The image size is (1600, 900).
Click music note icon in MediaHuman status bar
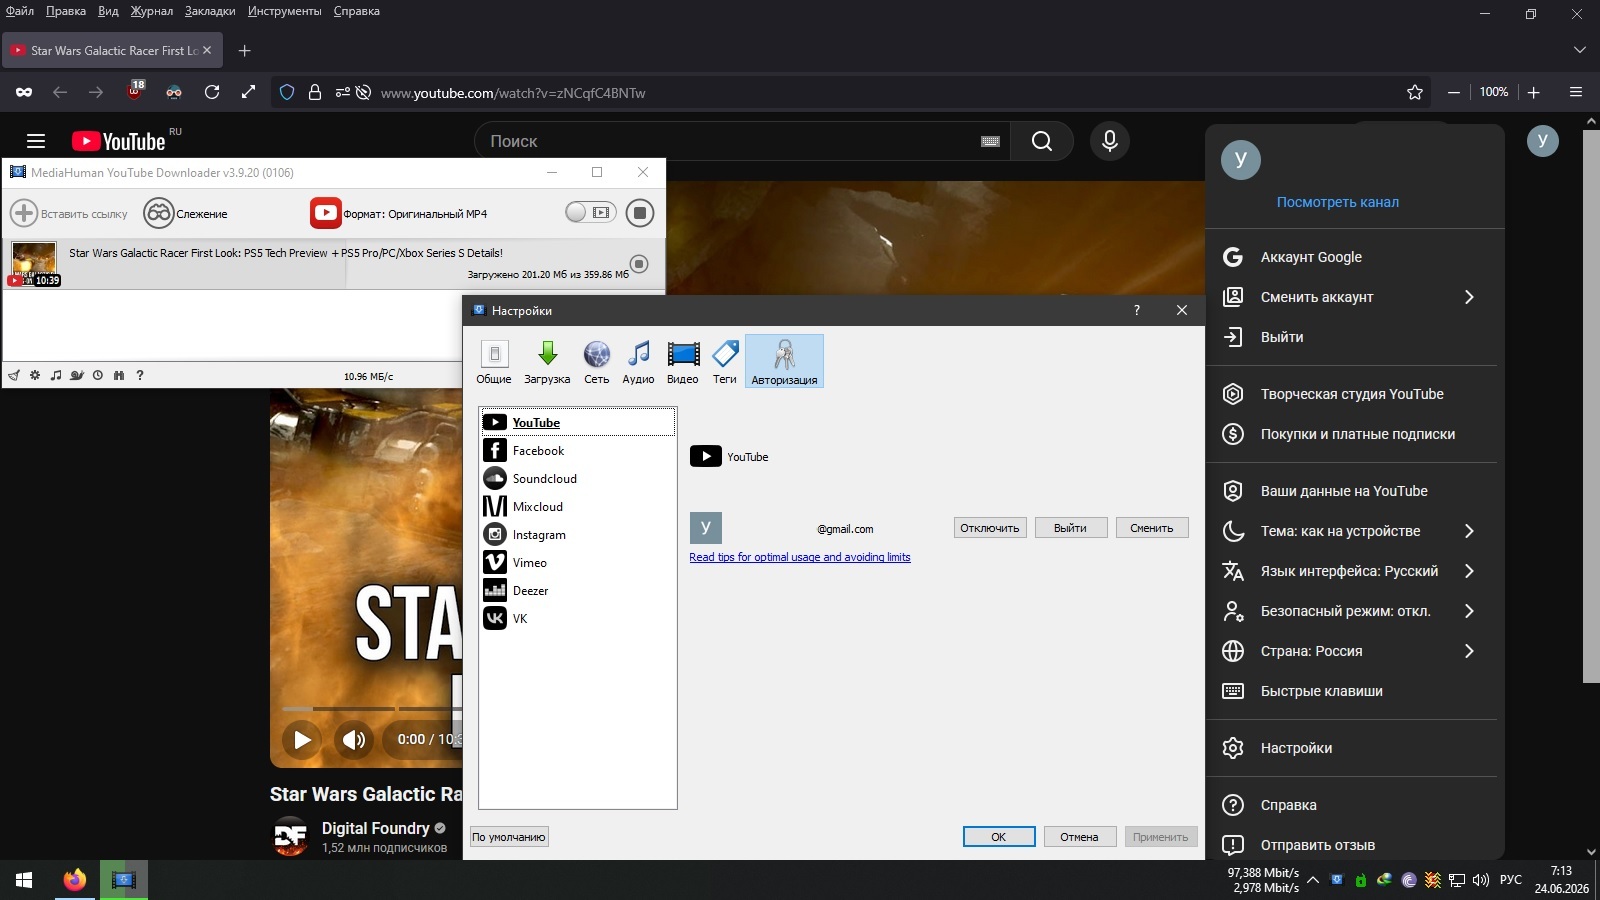[56, 376]
